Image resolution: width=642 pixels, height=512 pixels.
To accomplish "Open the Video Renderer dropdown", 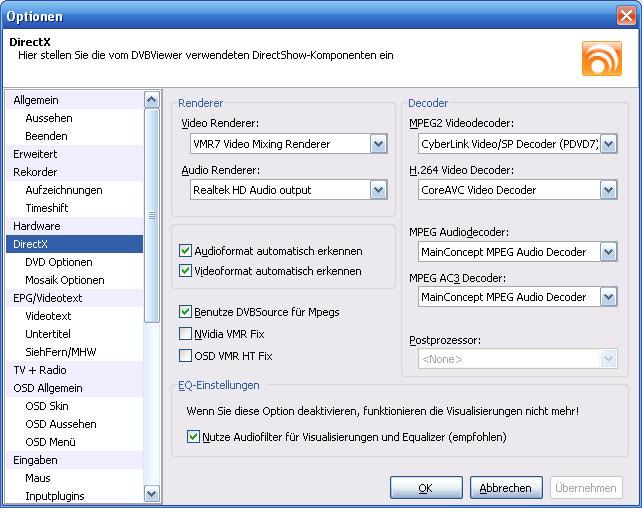I will click(x=377, y=145).
